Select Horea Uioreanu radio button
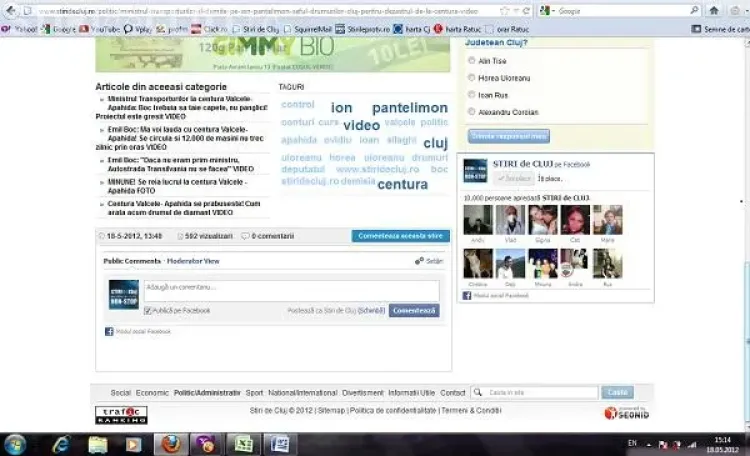This screenshot has height=456, width=750. pyautogui.click(x=472, y=78)
